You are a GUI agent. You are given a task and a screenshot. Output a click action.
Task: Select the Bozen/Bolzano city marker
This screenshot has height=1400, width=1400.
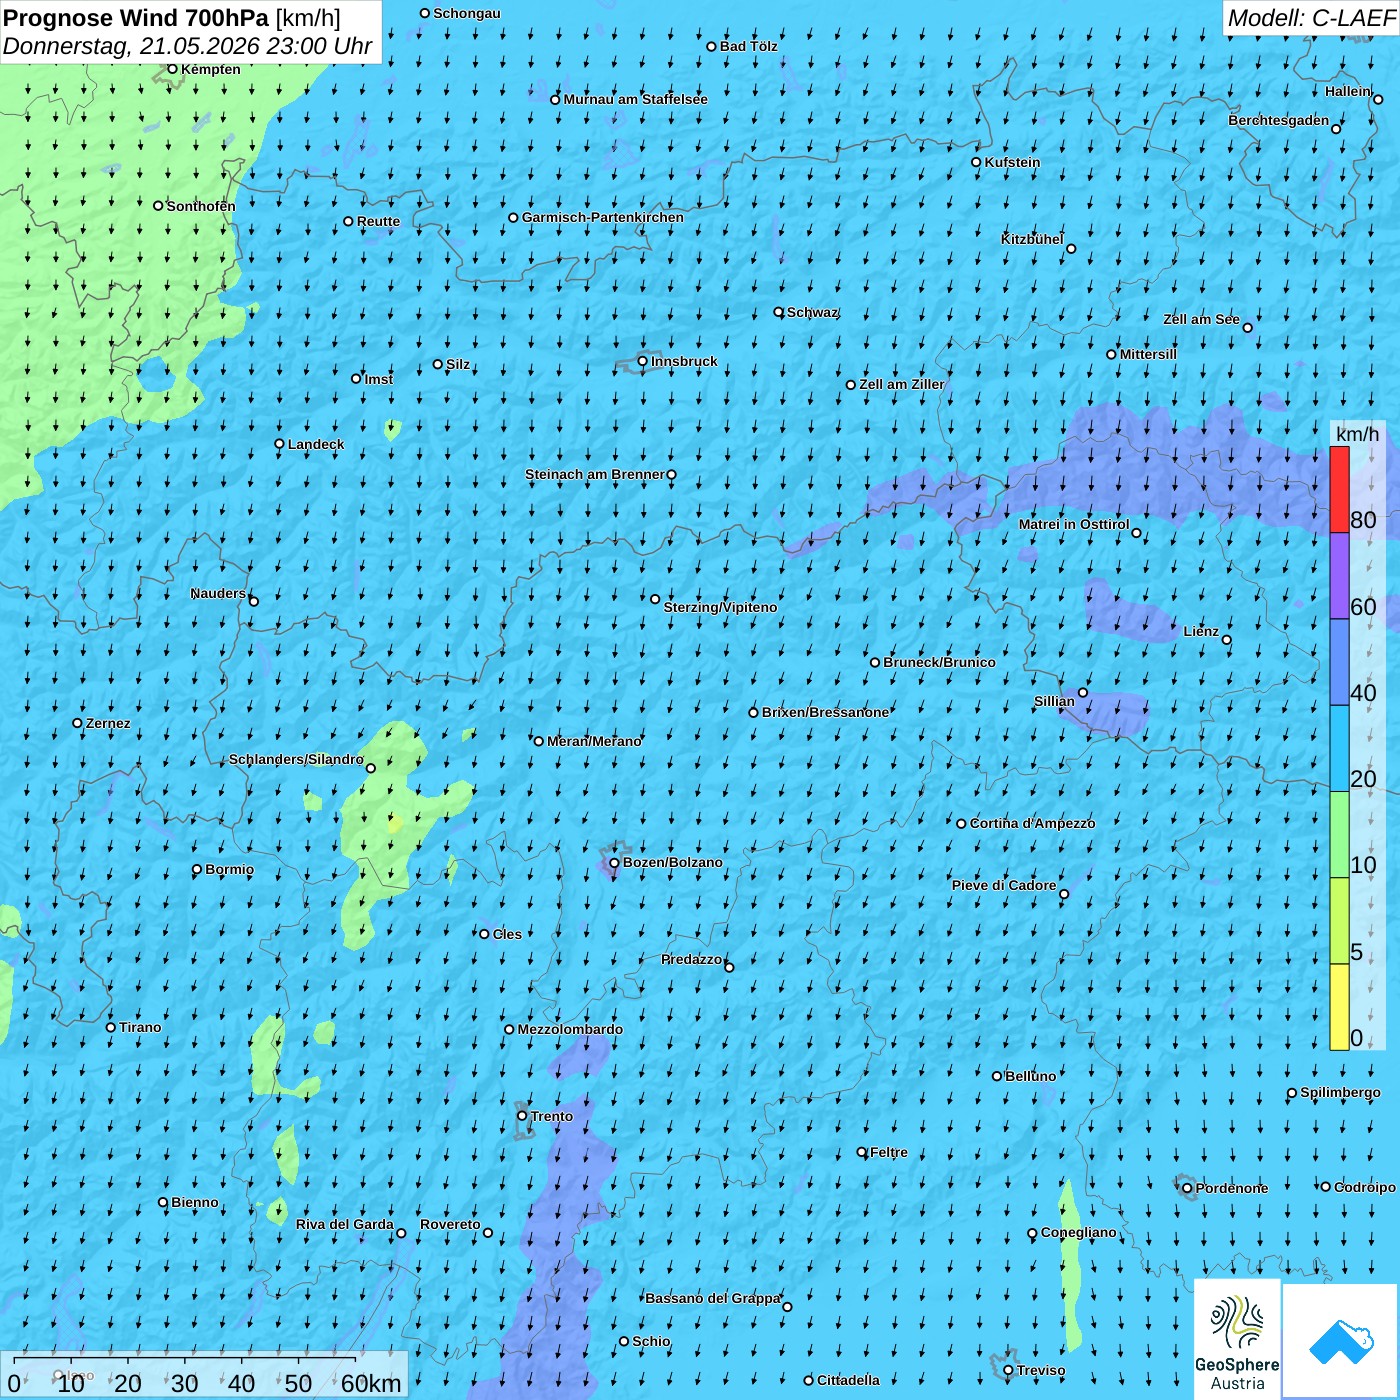click(614, 863)
